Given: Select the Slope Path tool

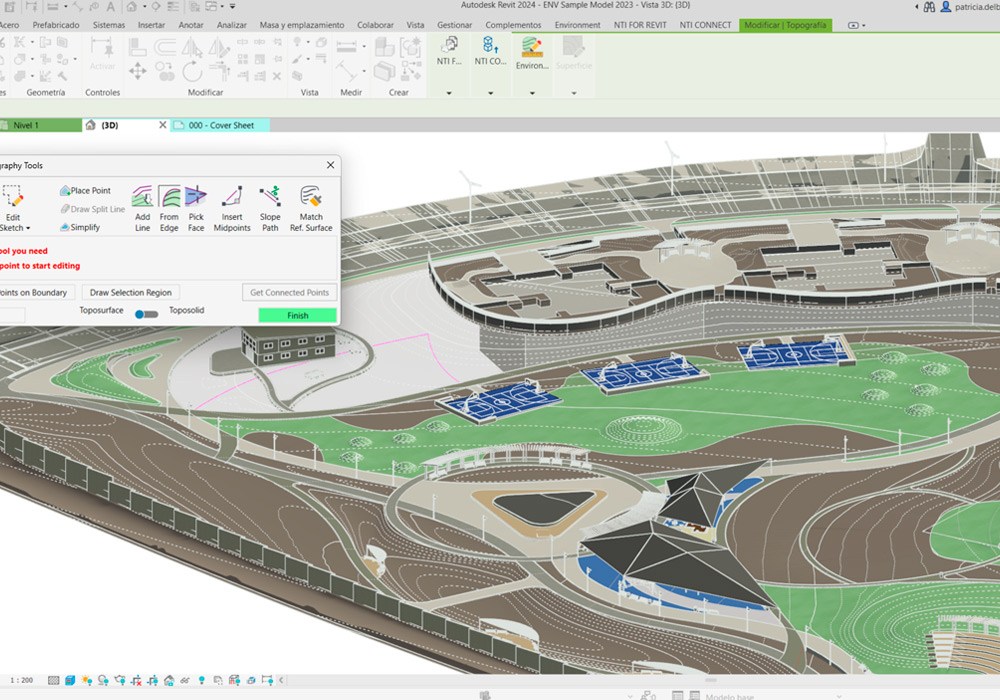Looking at the screenshot, I should (x=270, y=206).
